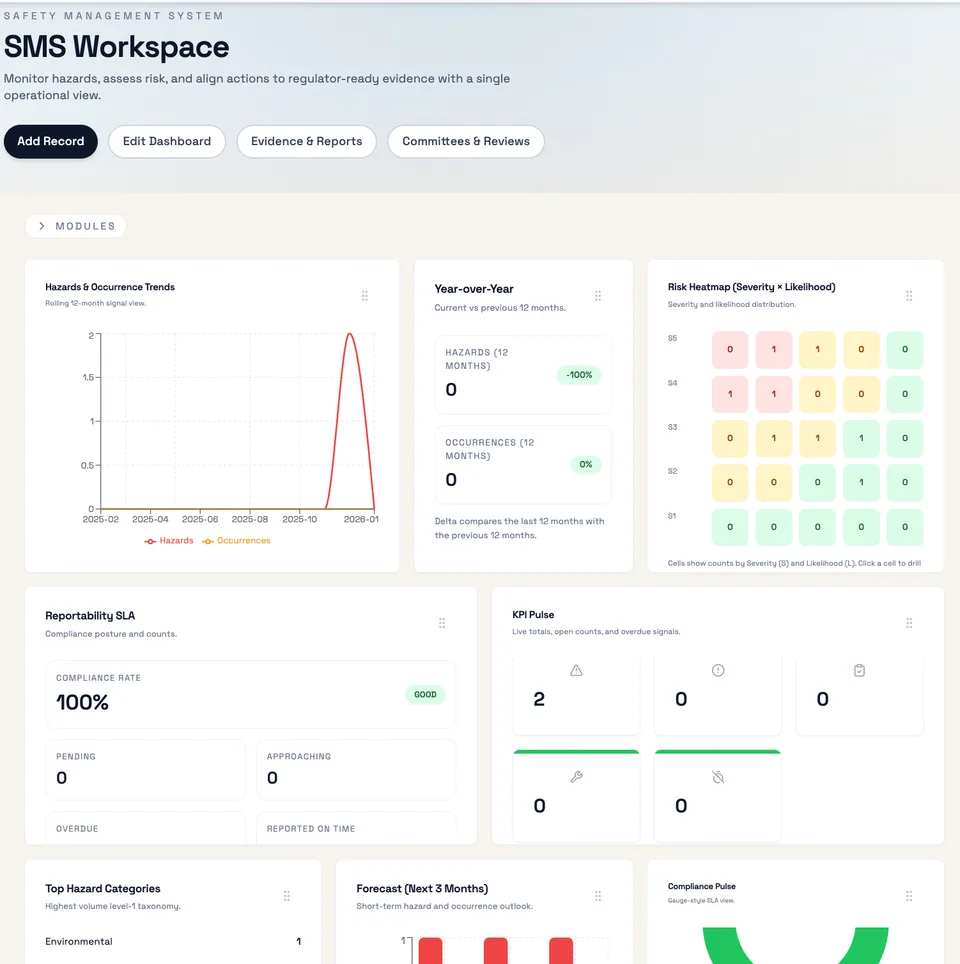The image size is (960, 964).
Task: Expand the Modules section
Action: coord(75,226)
